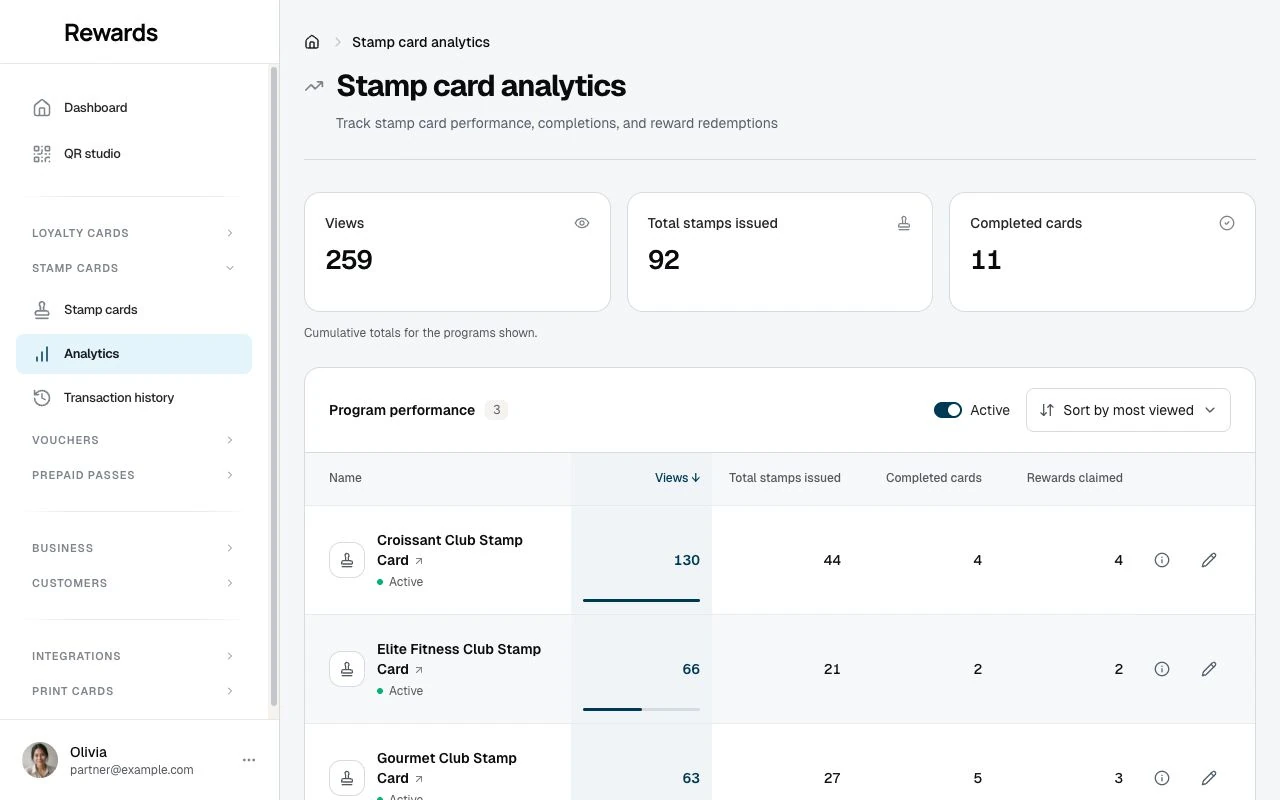Expand the Print Cards section
The image size is (1280, 800).
tap(134, 691)
